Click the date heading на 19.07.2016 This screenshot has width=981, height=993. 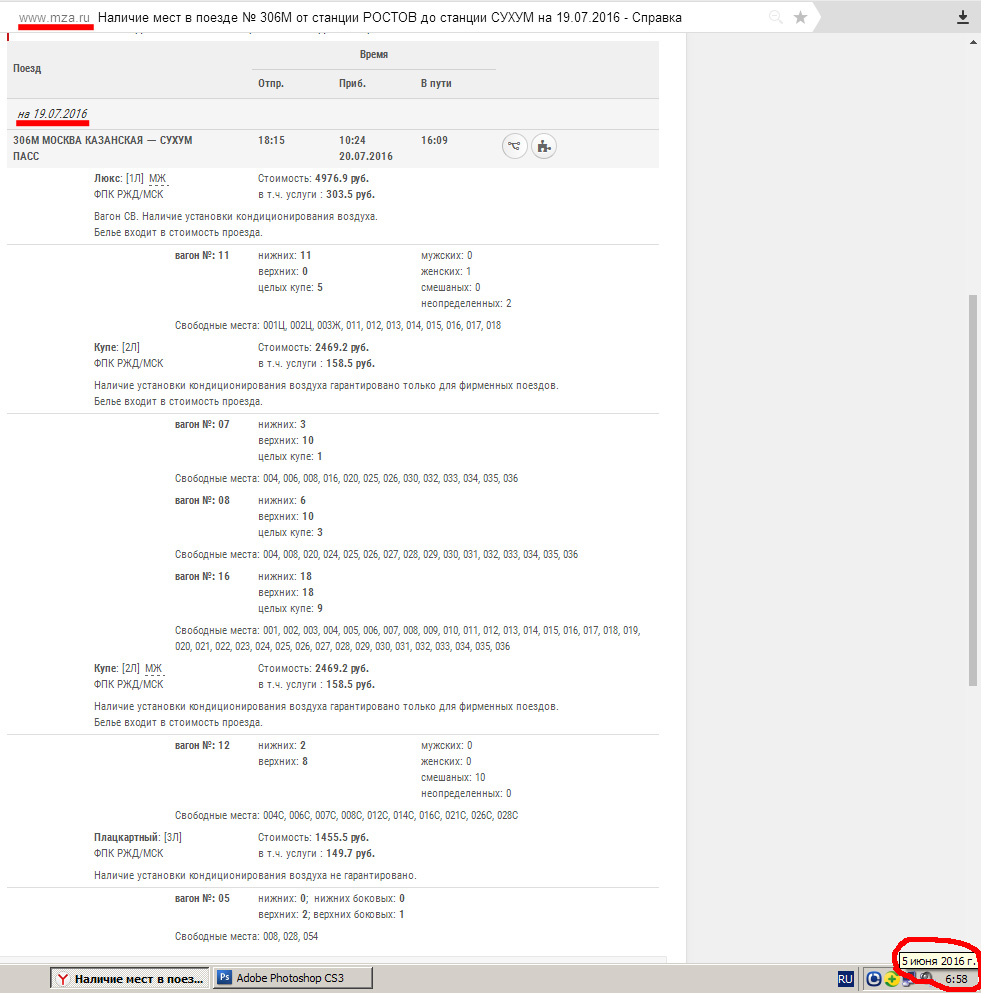[52, 114]
